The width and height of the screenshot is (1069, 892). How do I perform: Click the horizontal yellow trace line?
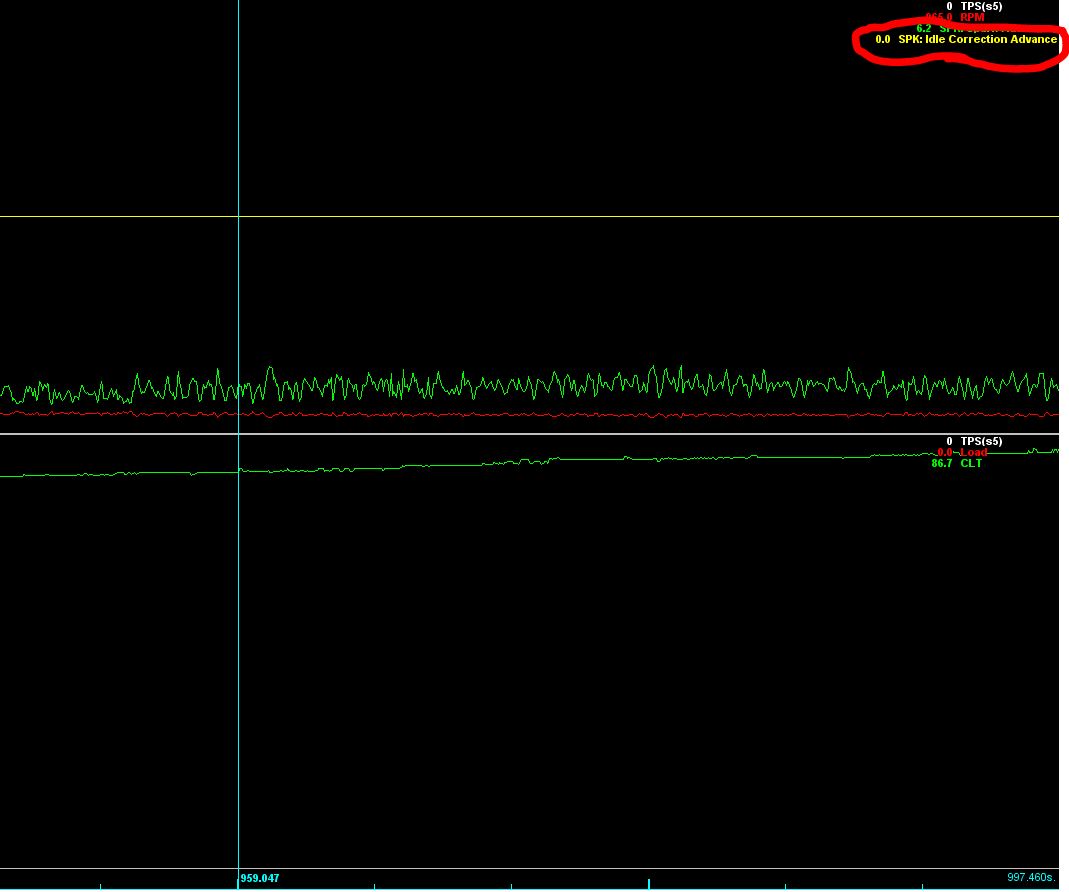click(600, 216)
